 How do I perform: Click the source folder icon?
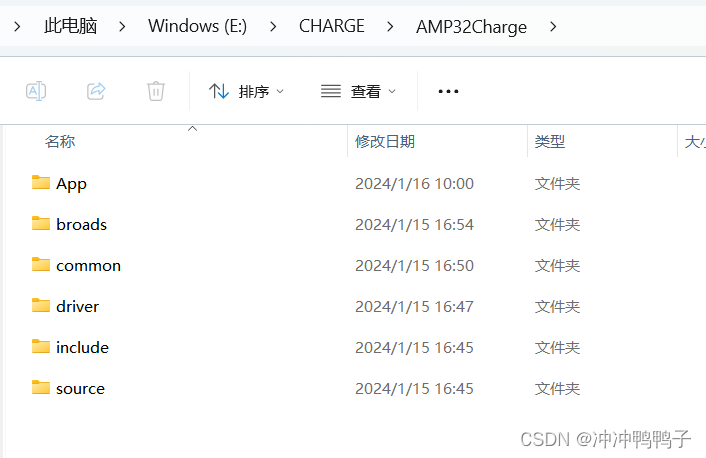41,387
